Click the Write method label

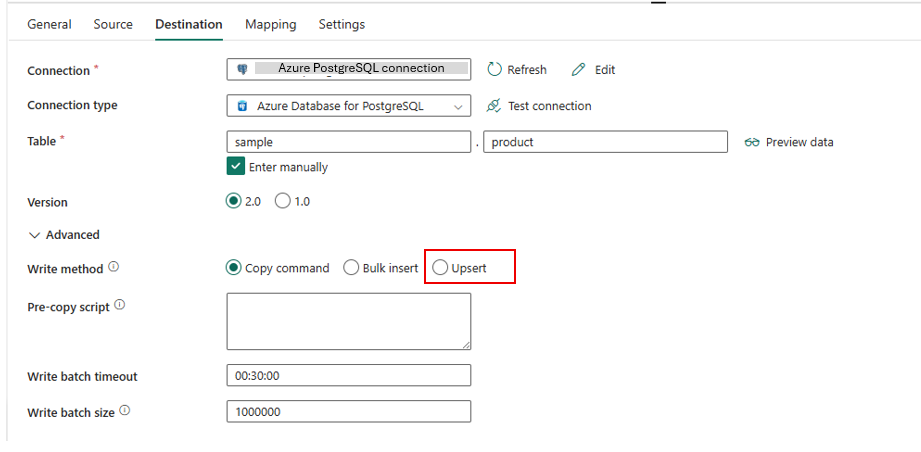65,269
